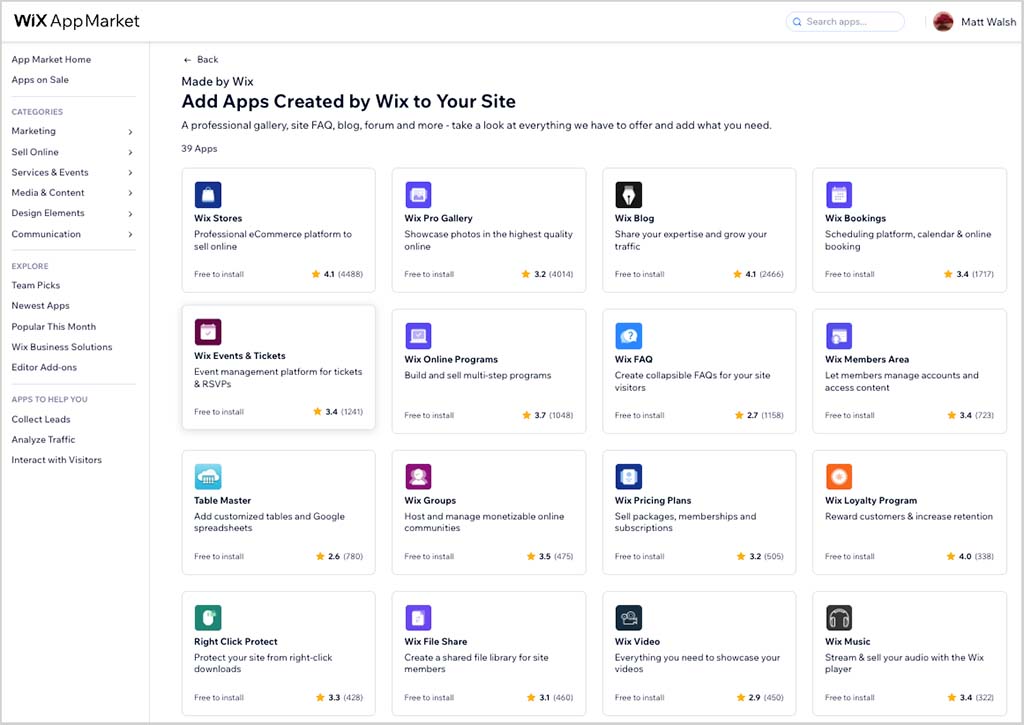This screenshot has height=725, width=1024.
Task: Click Matt Walsh profile avatar
Action: [x=942, y=22]
